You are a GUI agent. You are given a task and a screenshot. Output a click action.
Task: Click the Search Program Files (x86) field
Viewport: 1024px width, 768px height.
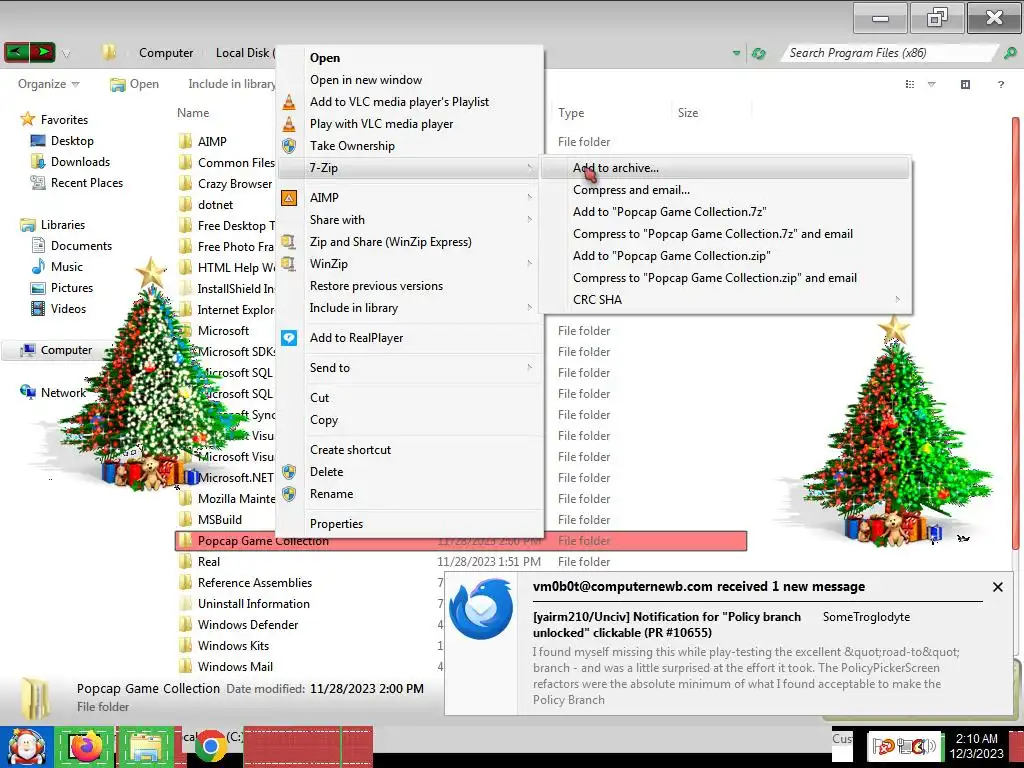coord(888,53)
